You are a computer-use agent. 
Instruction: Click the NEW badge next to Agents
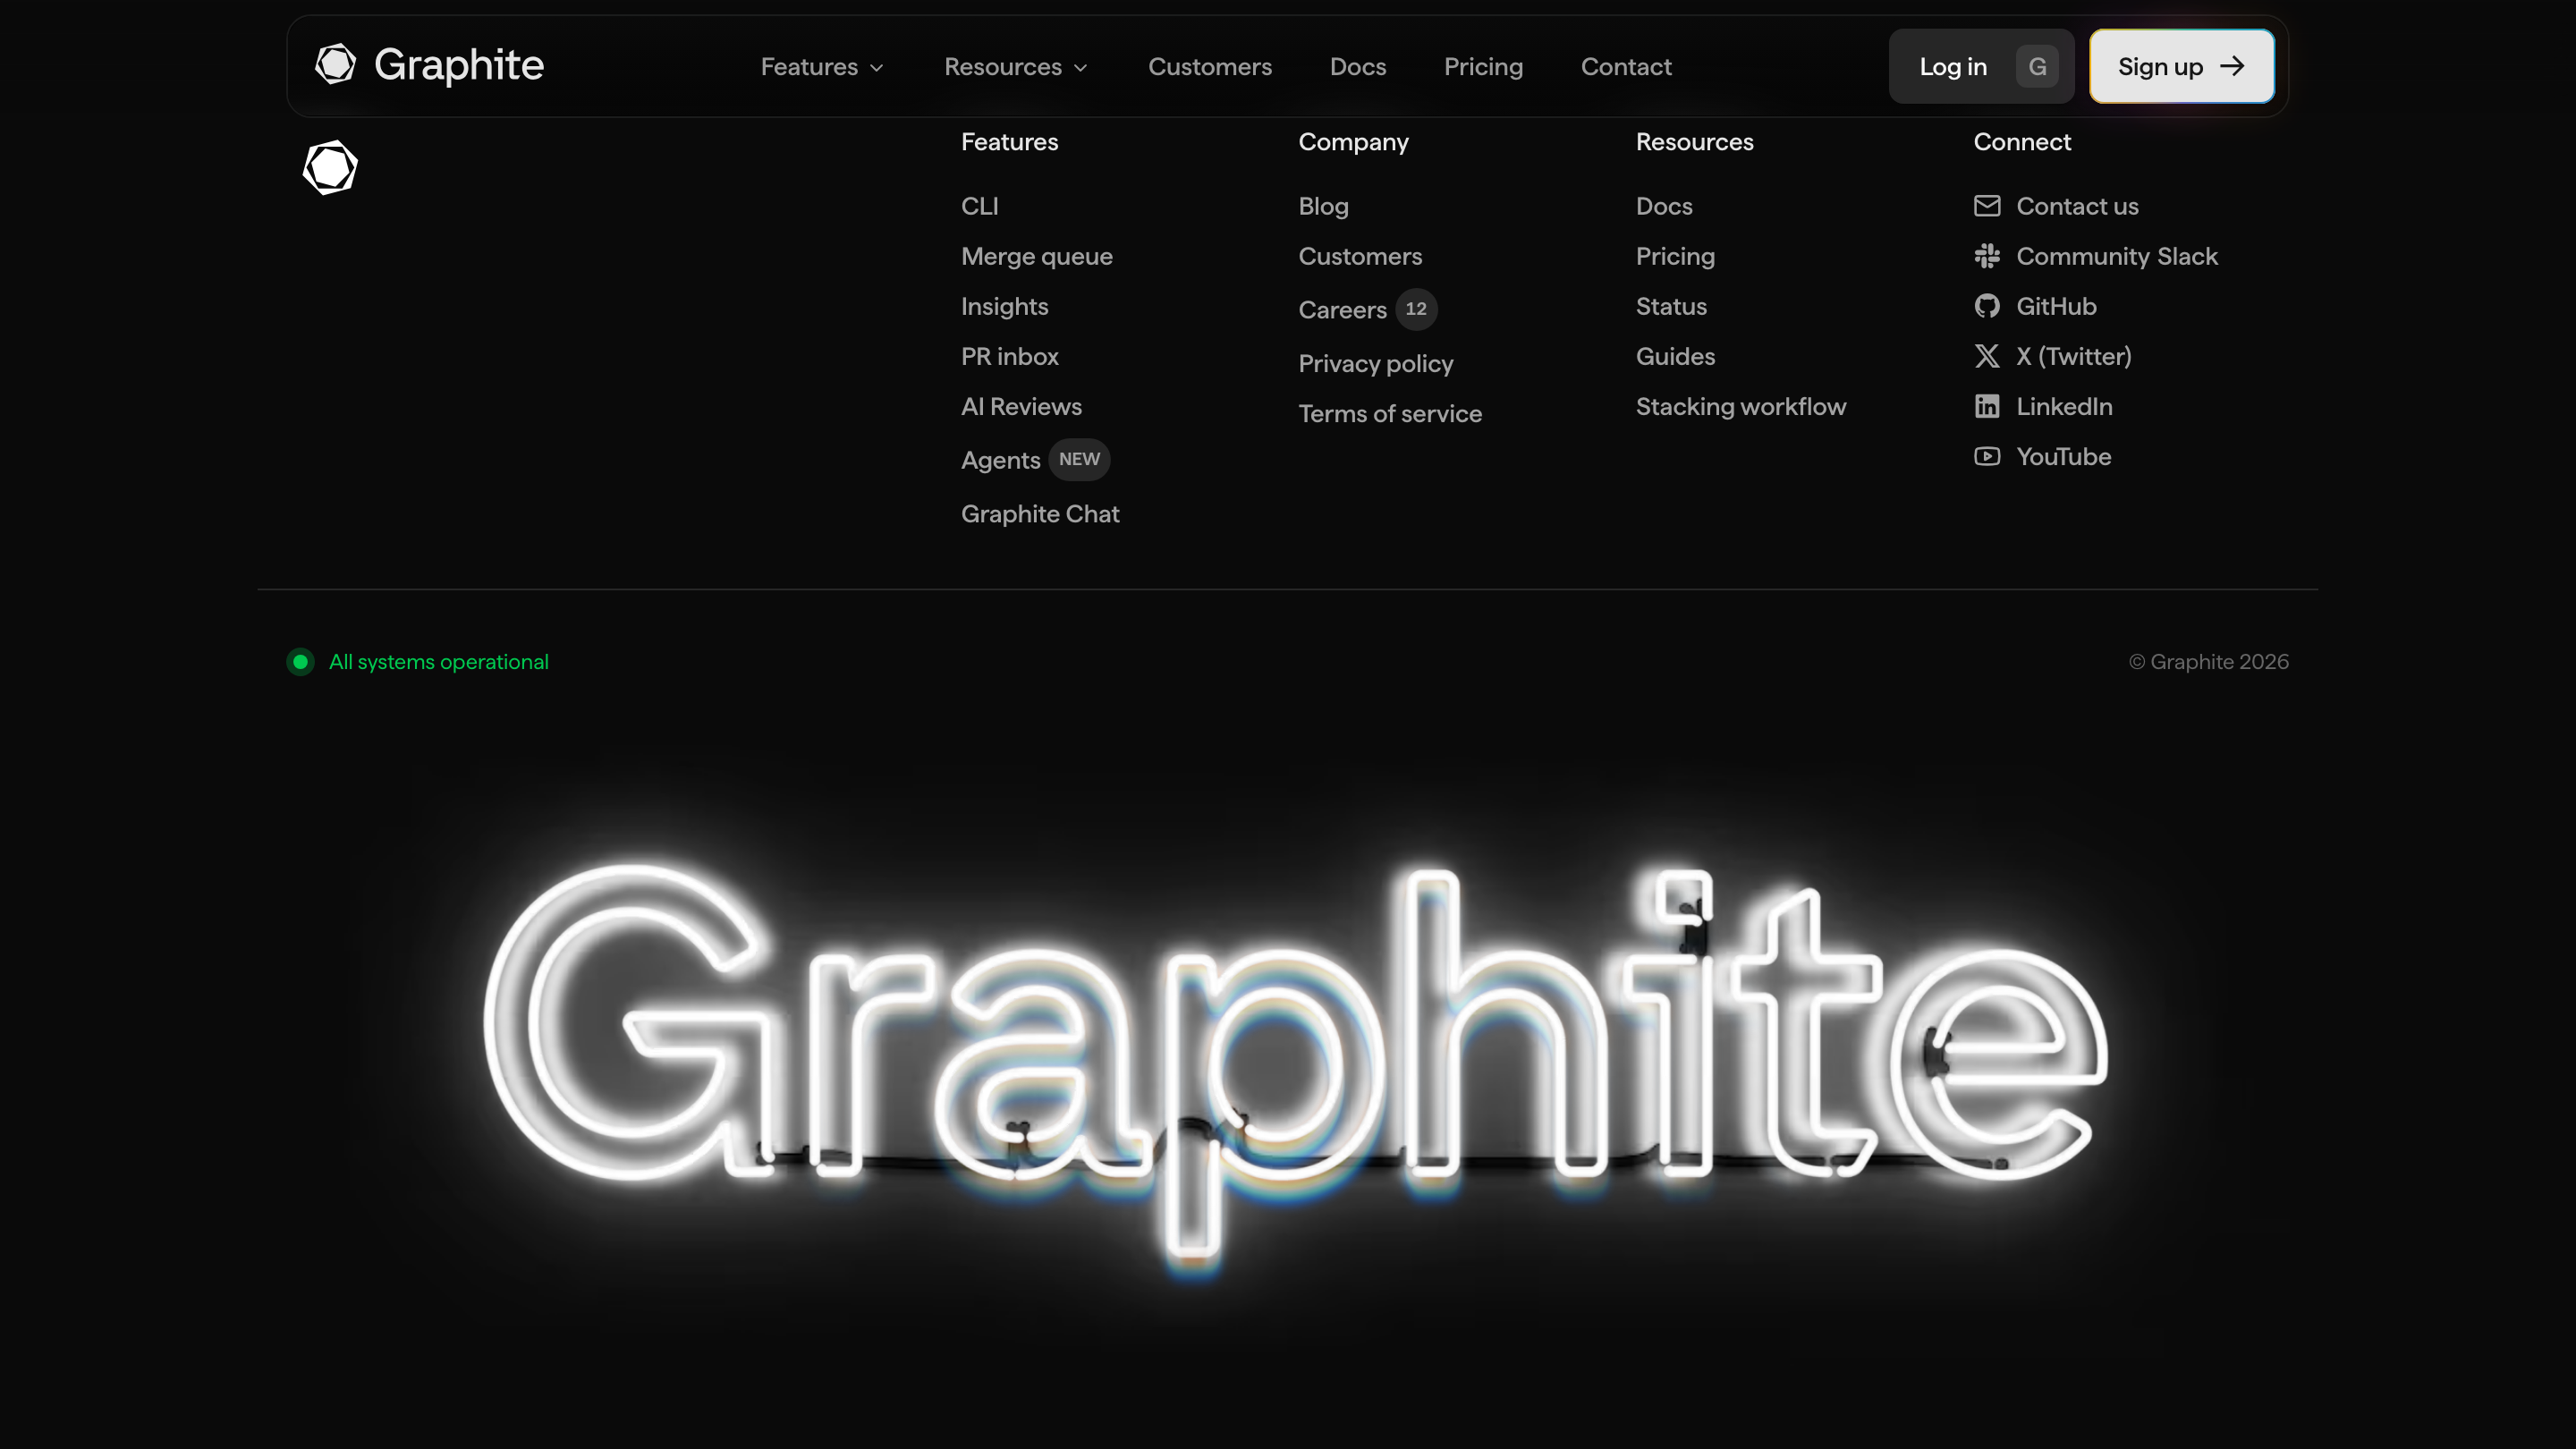point(1079,459)
